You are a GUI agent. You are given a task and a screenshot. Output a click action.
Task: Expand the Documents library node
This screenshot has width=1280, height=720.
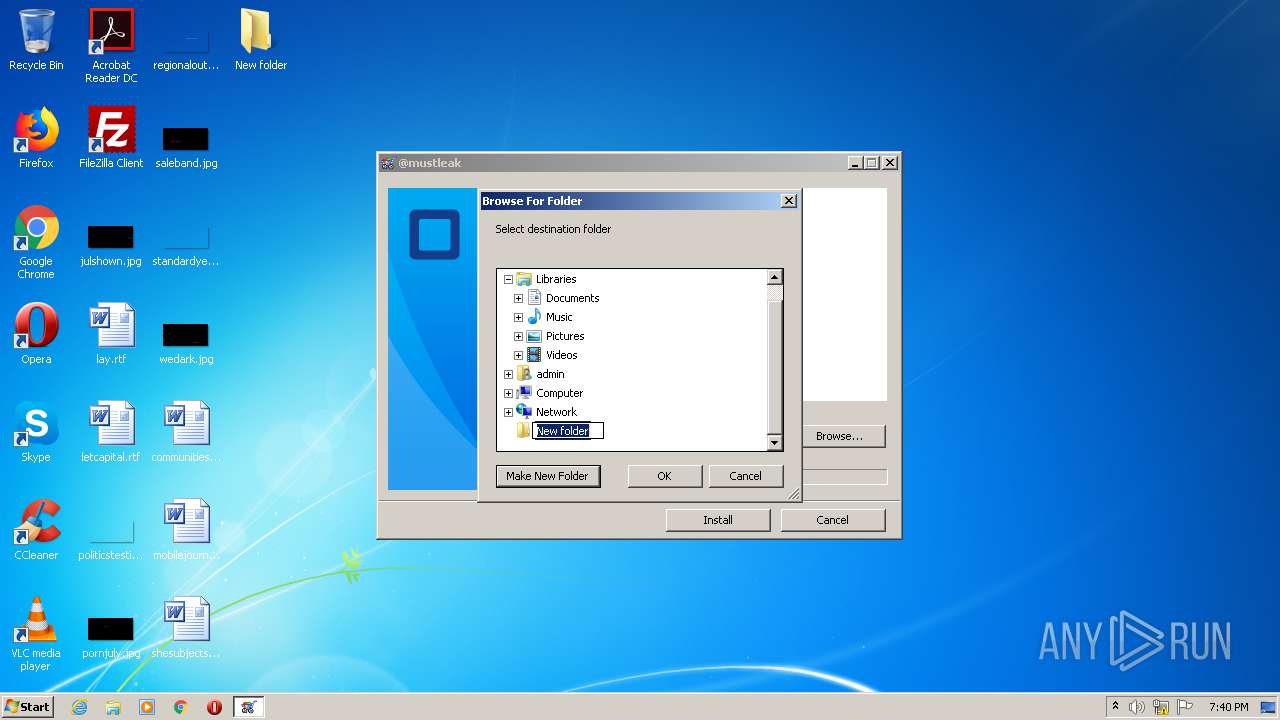coord(518,298)
